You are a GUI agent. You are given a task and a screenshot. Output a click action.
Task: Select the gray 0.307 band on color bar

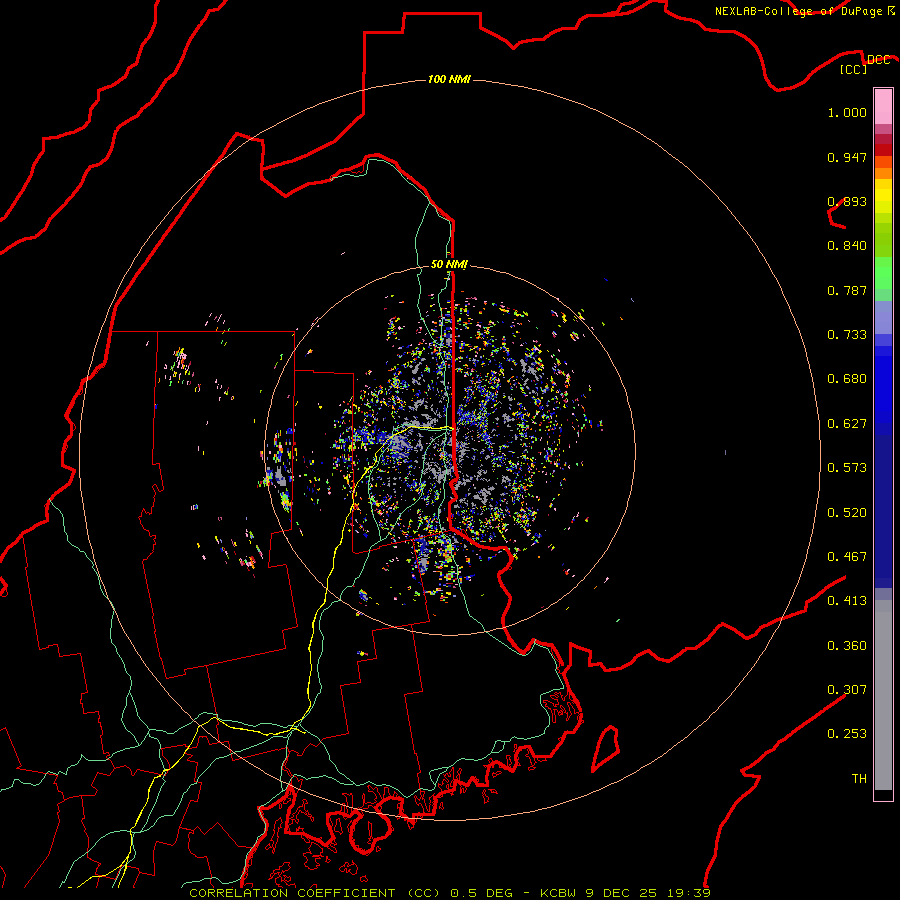[883, 689]
